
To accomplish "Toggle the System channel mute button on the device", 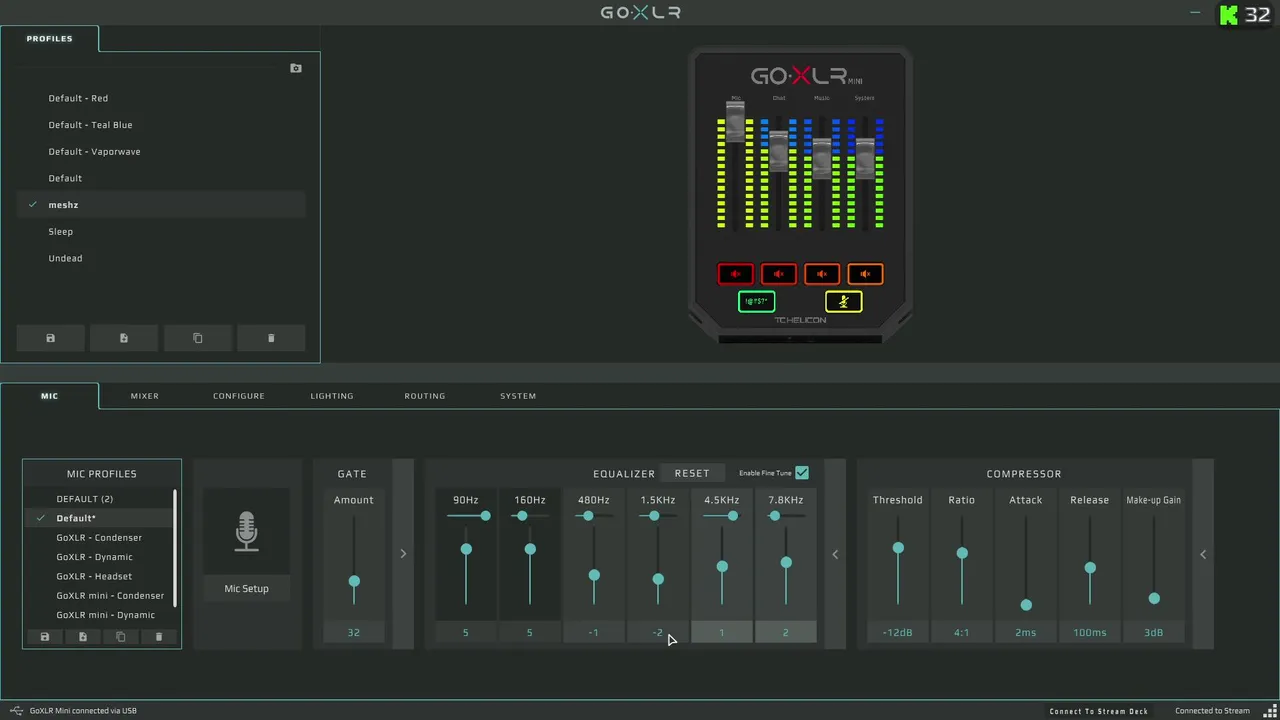I will click(x=865, y=274).
